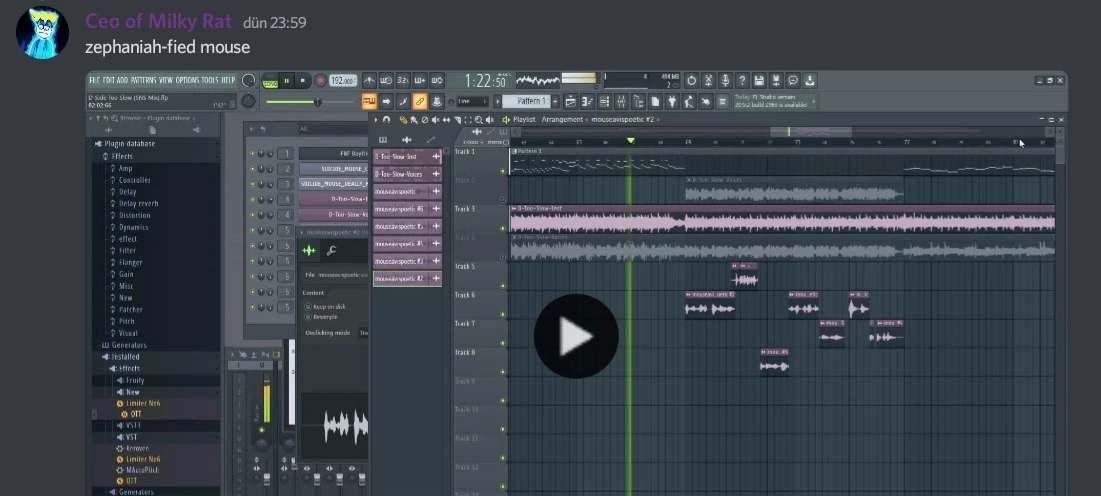
Task: Click the step-edit arrow toolbar icon
Action: pos(386,102)
